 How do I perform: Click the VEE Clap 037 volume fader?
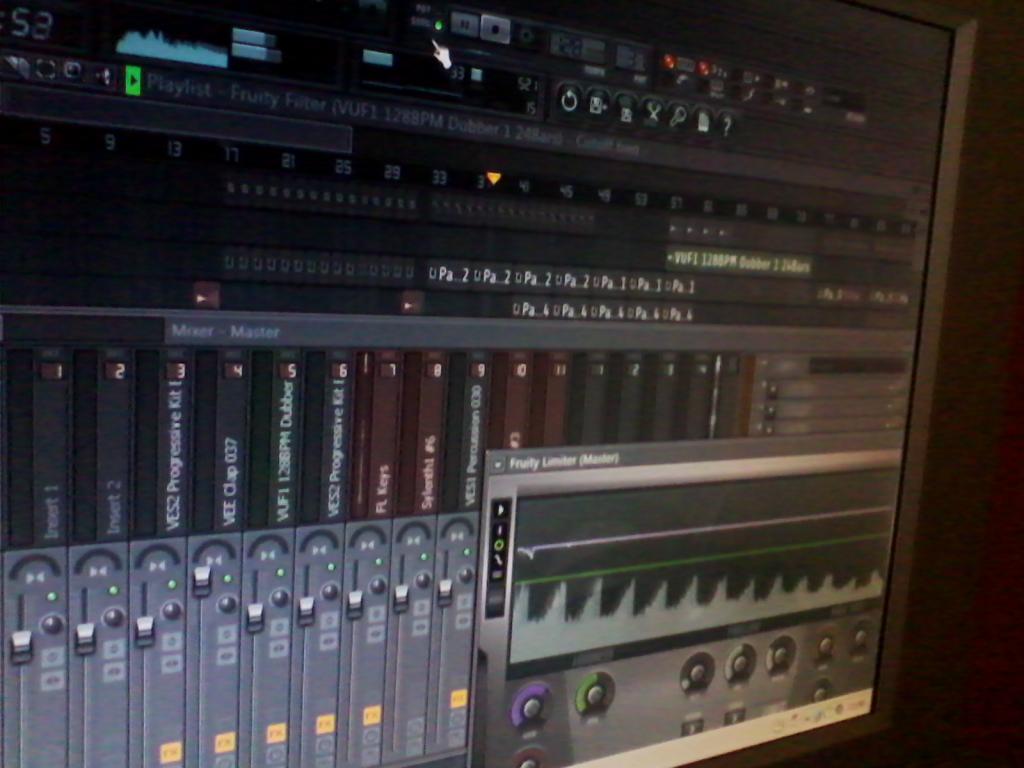pos(202,581)
